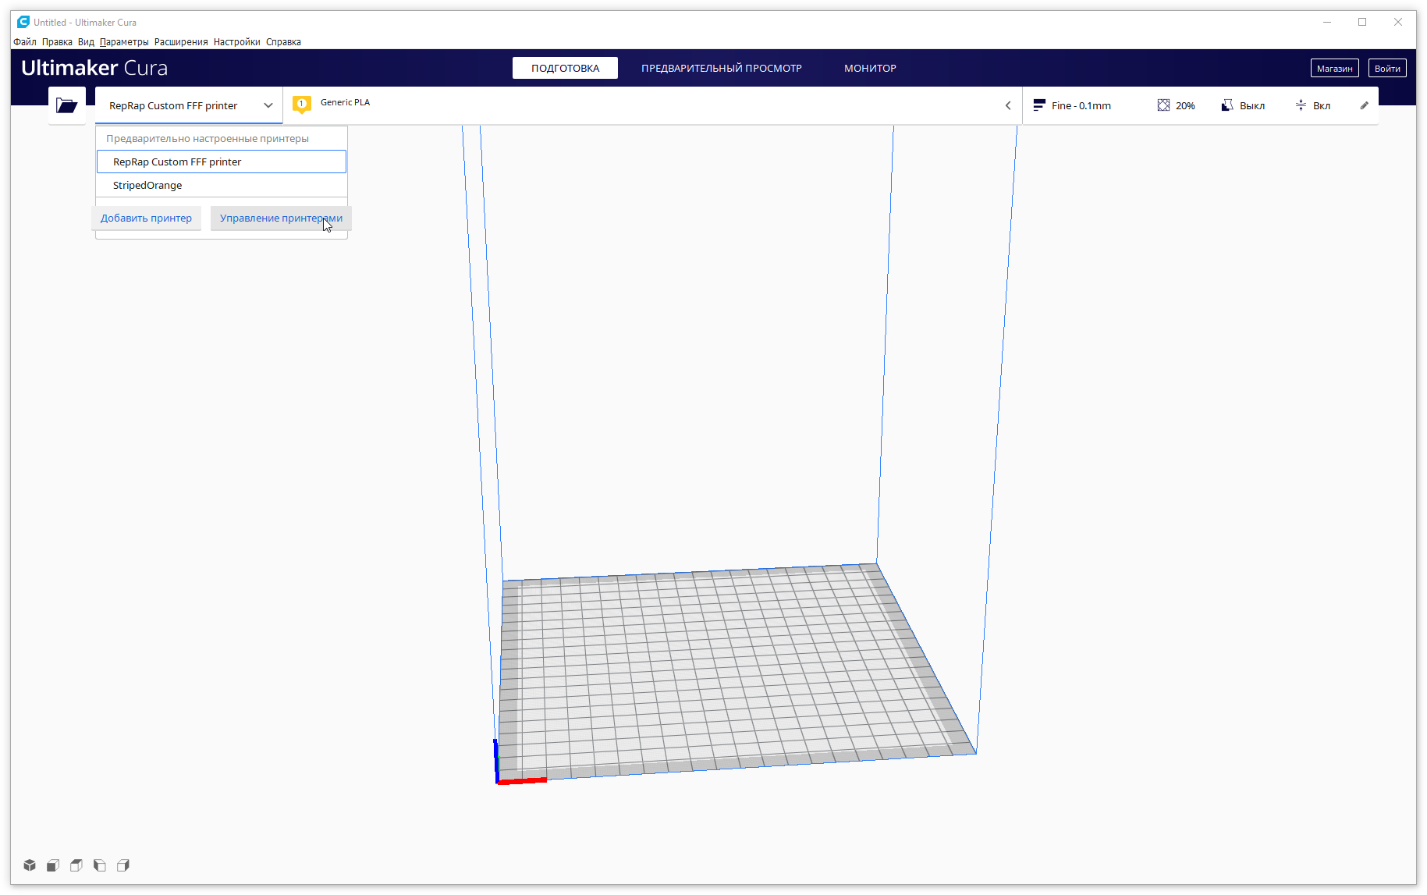Minimize the Ultimaker Cura window
The height and width of the screenshot is (895, 1427).
pos(1327,22)
